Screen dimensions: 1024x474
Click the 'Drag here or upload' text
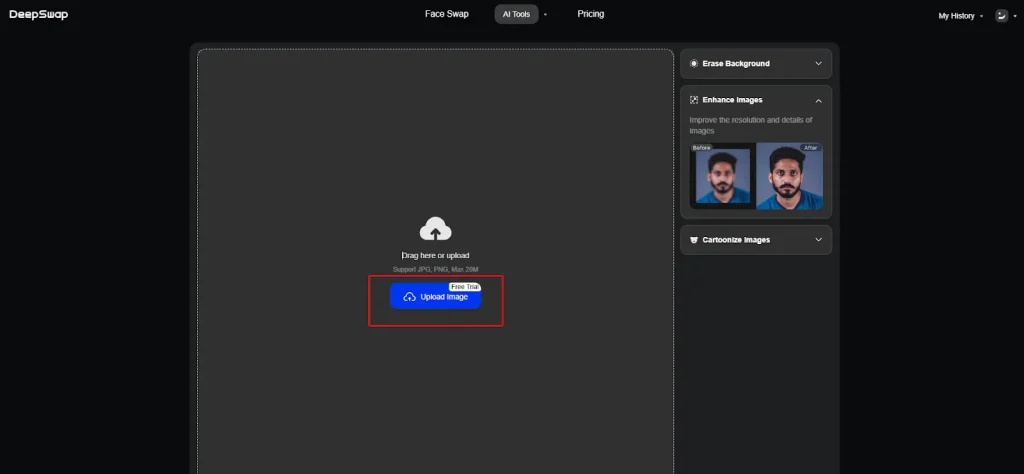(x=436, y=255)
